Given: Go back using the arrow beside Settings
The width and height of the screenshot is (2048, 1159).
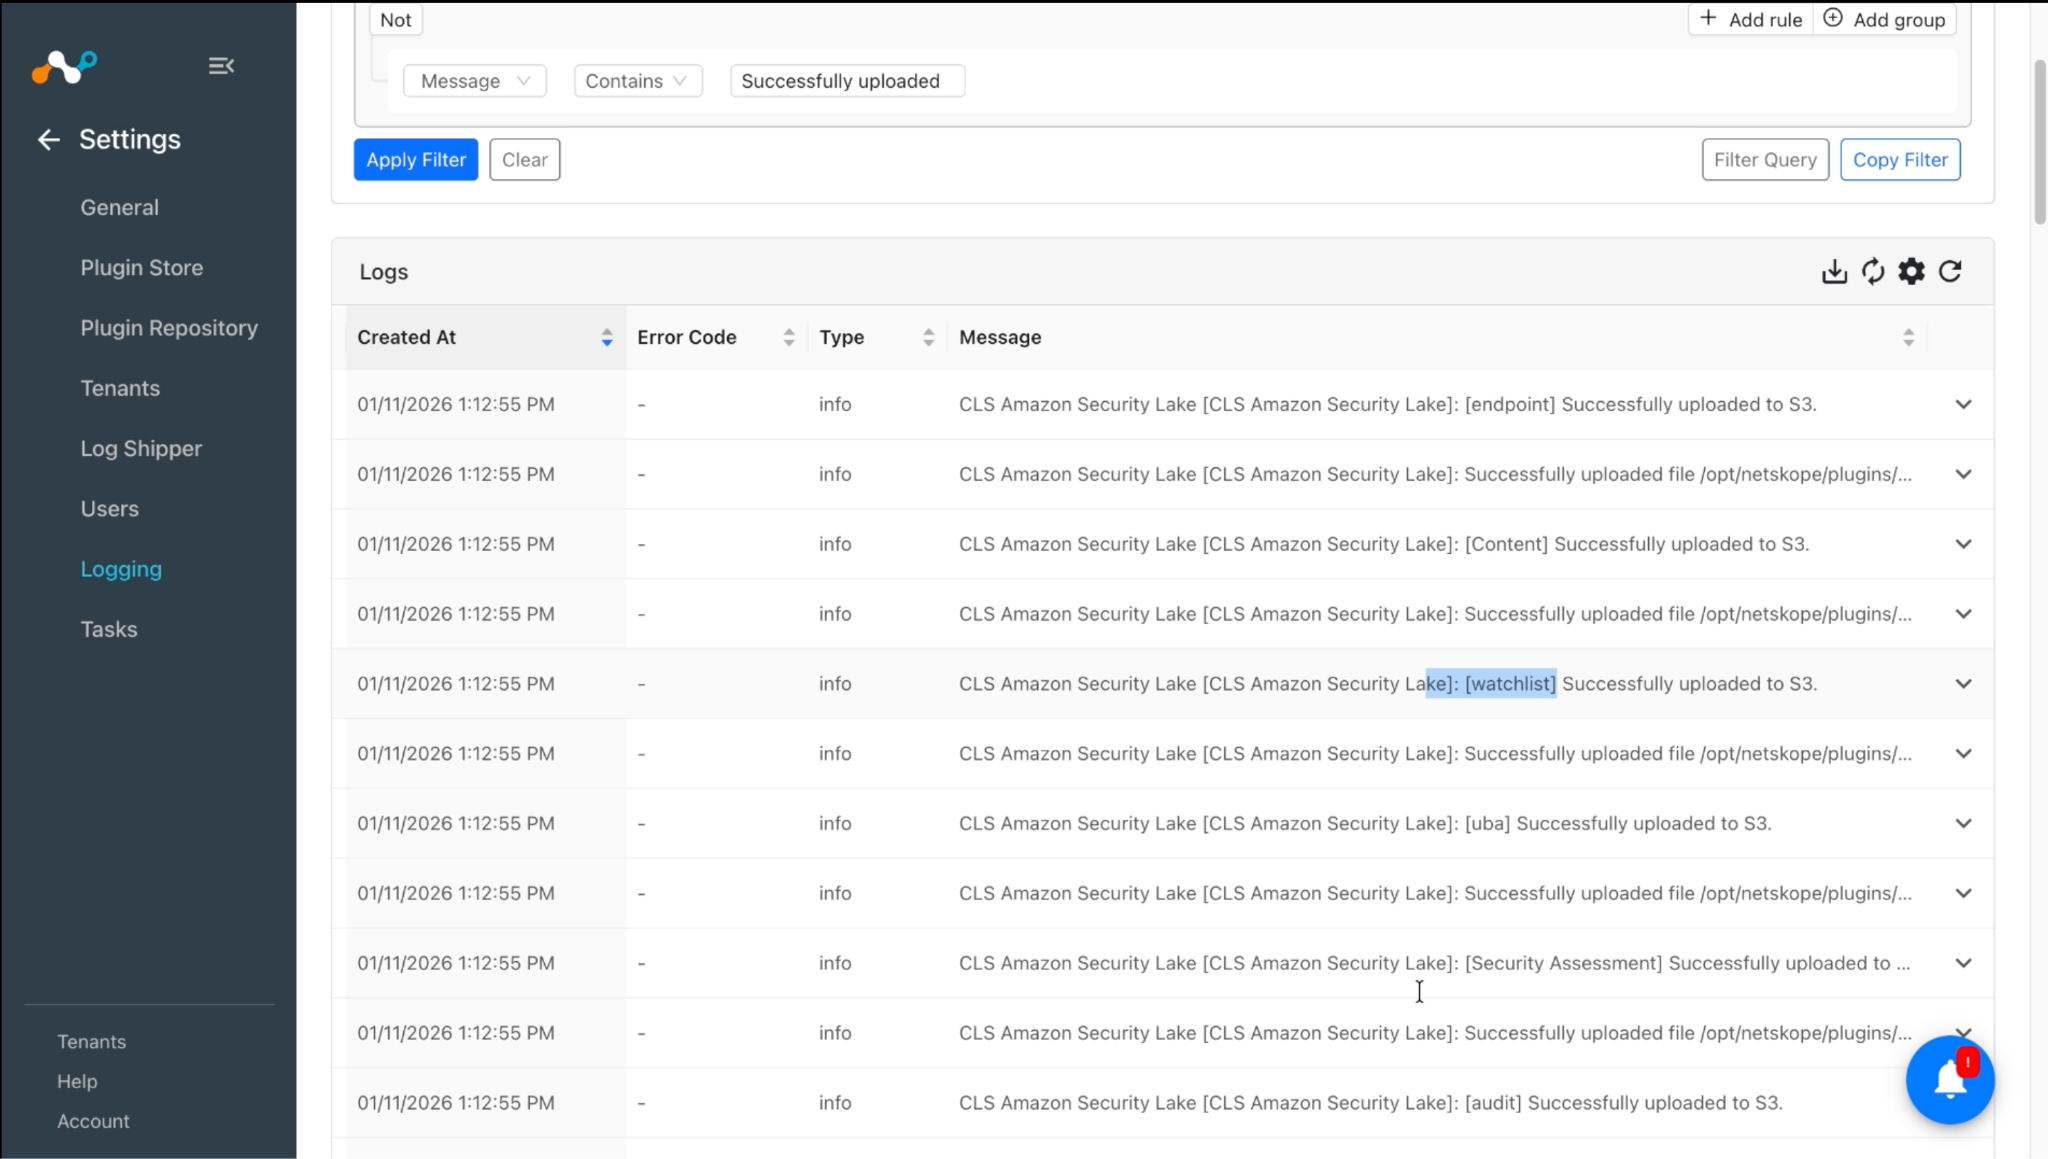Looking at the screenshot, I should (x=48, y=140).
